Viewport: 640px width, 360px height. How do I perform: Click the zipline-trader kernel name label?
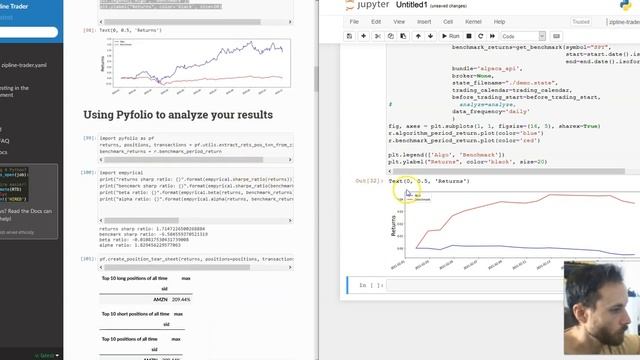pyautogui.click(x=624, y=22)
